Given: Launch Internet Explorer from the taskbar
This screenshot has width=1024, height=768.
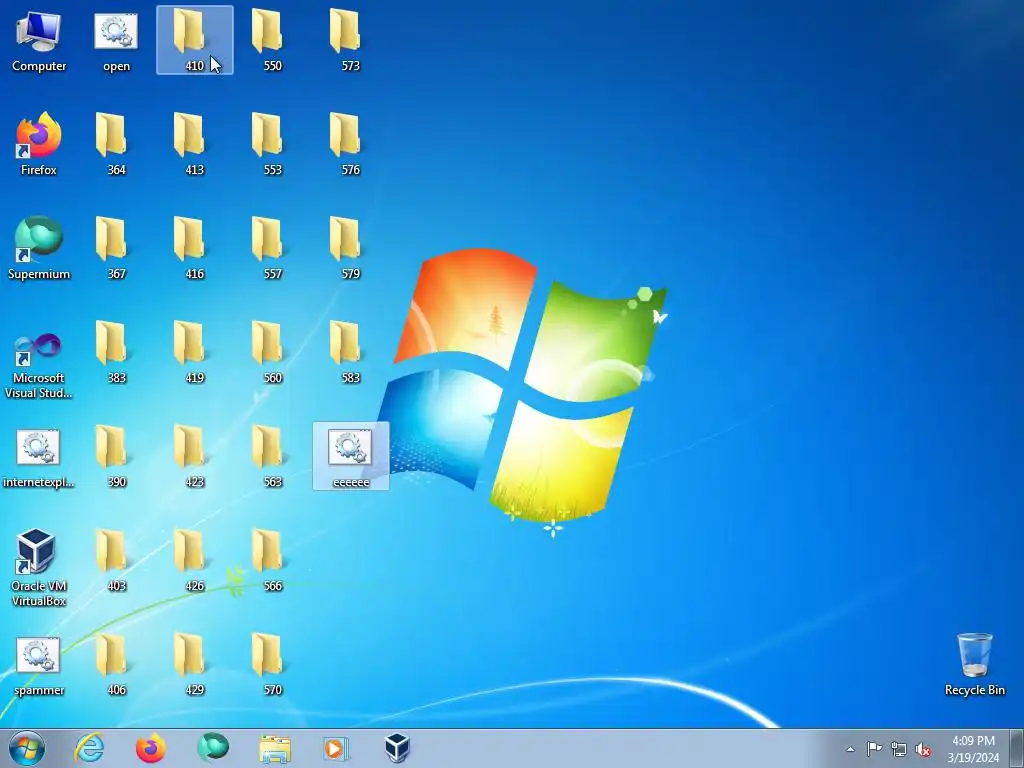Looking at the screenshot, I should tap(89, 748).
